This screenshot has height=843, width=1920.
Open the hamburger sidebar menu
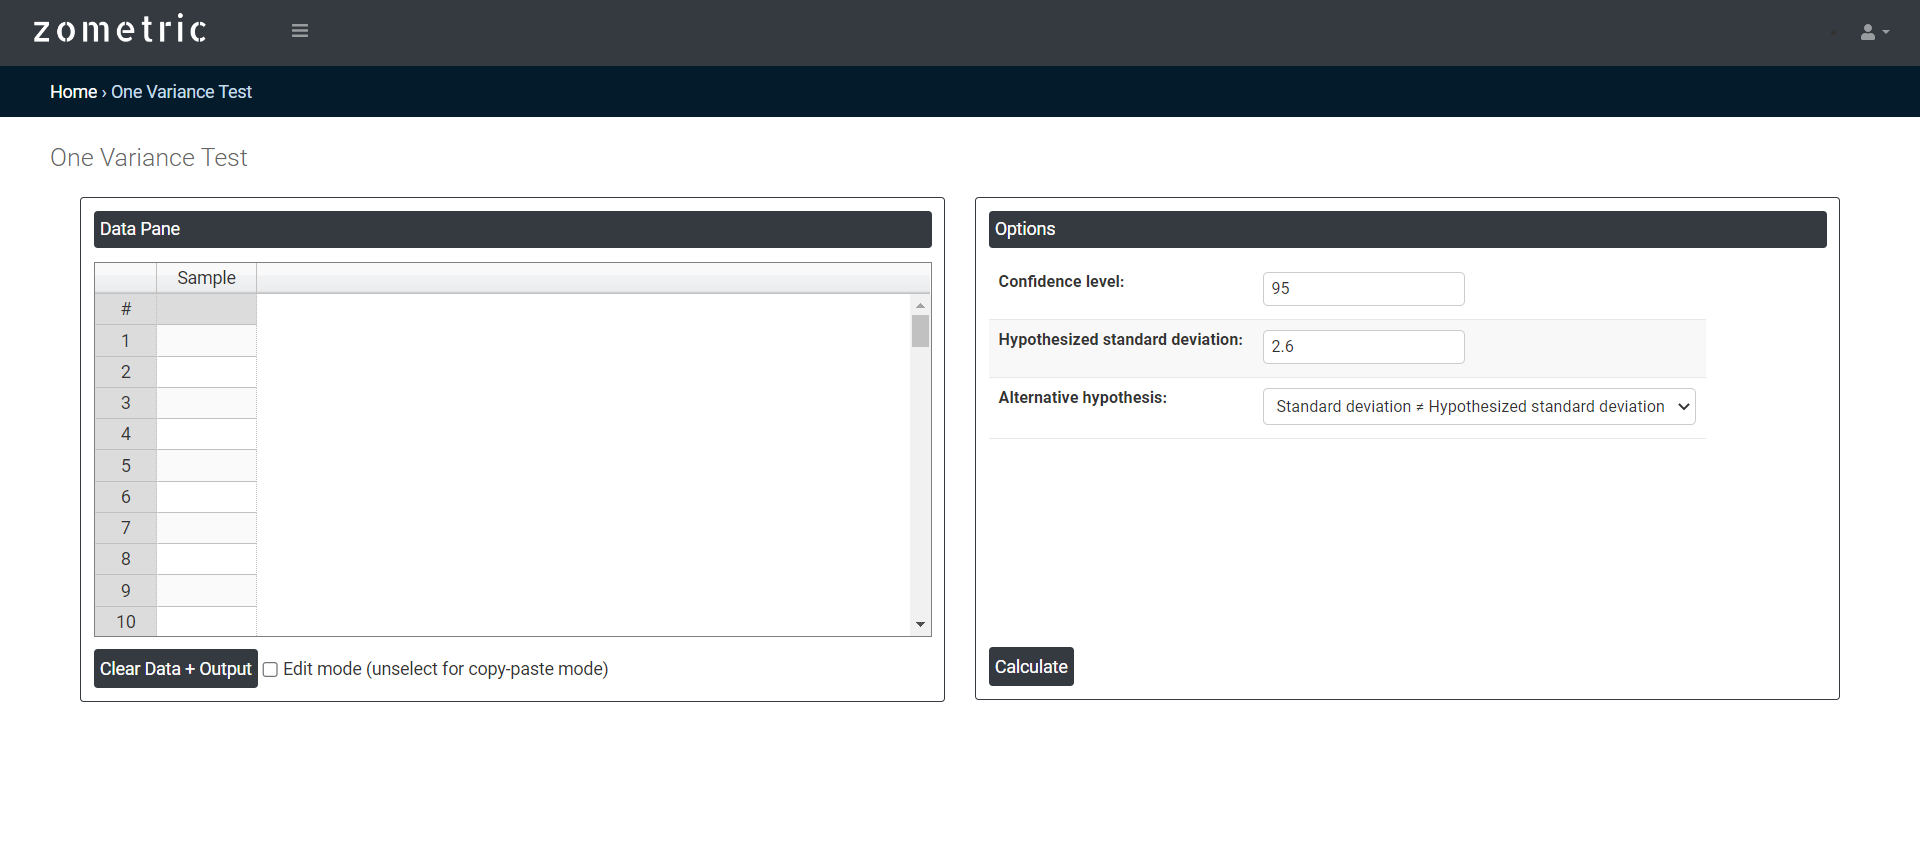(x=300, y=31)
